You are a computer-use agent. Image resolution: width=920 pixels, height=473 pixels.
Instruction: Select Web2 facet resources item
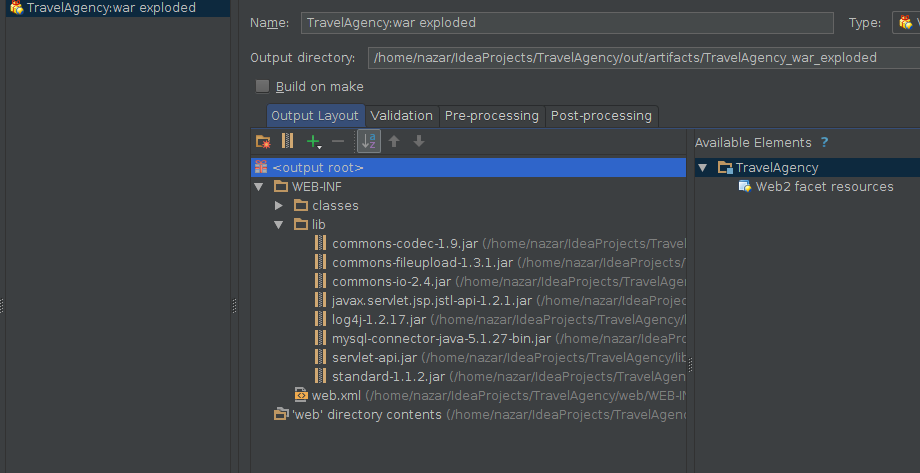click(824, 187)
